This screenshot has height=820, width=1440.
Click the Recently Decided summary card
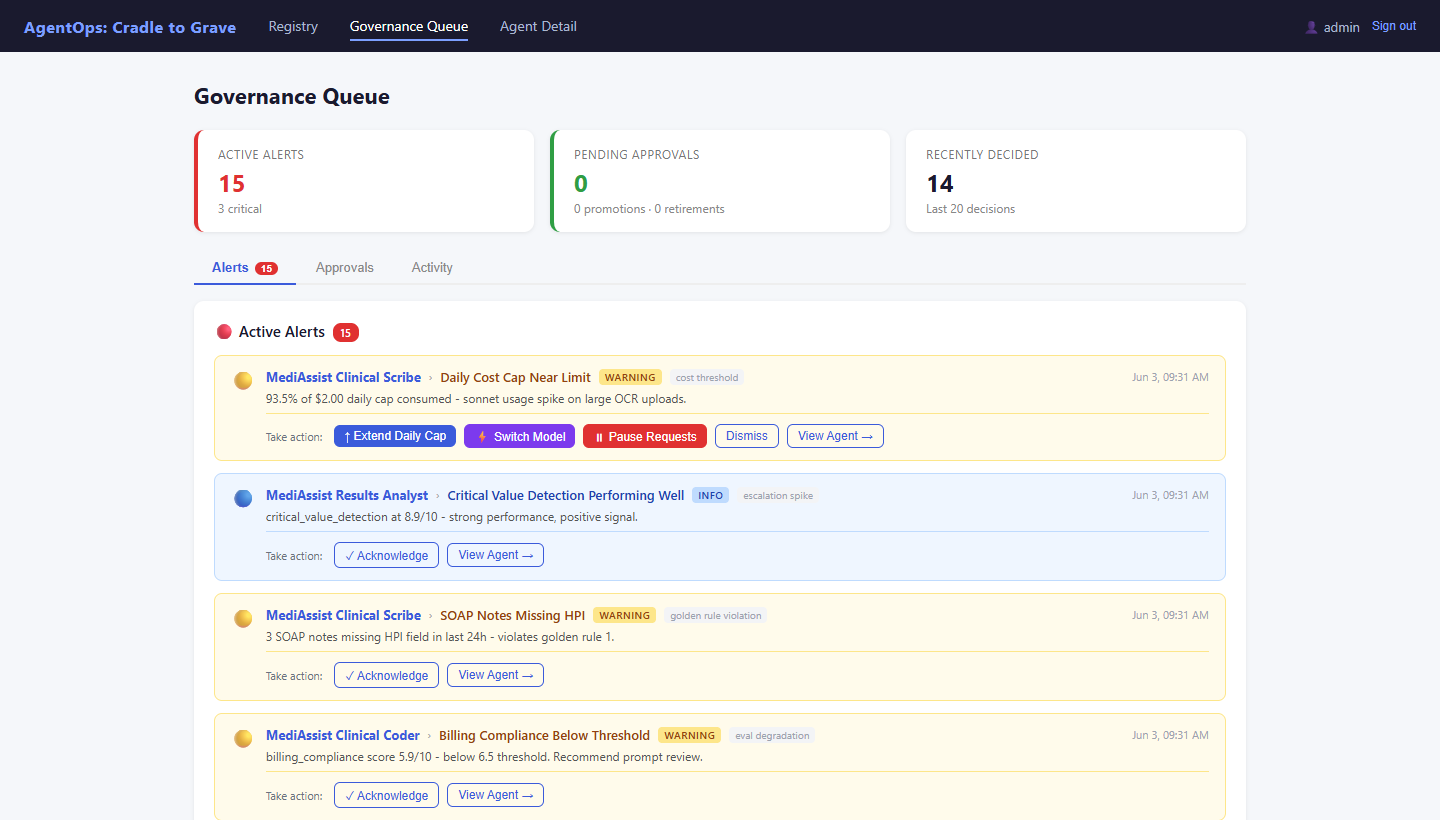point(1076,181)
